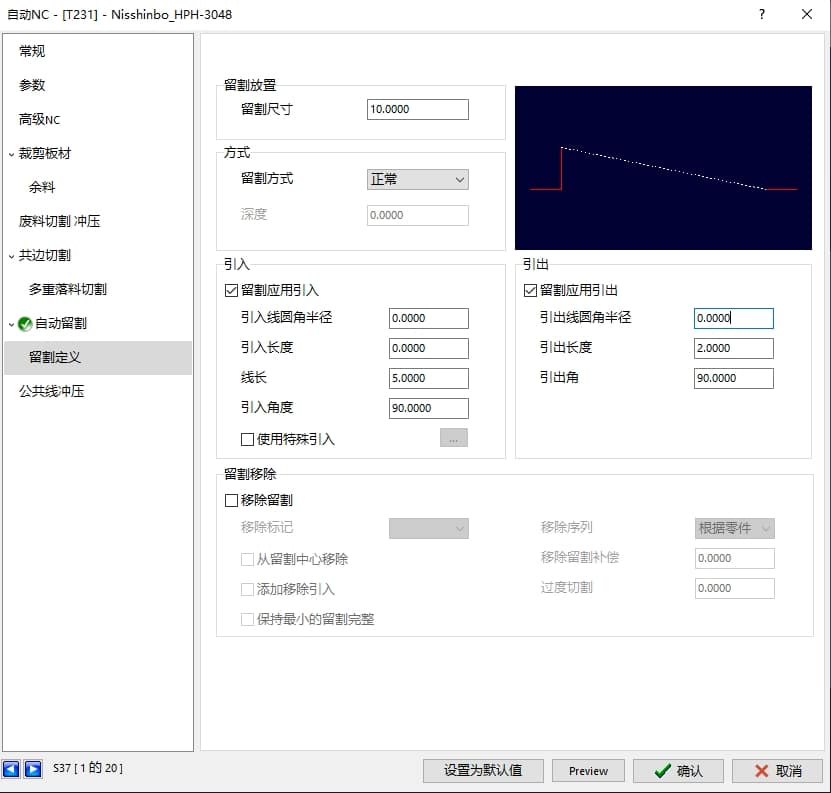Check the 使用特殊引入 option

tap(248, 439)
